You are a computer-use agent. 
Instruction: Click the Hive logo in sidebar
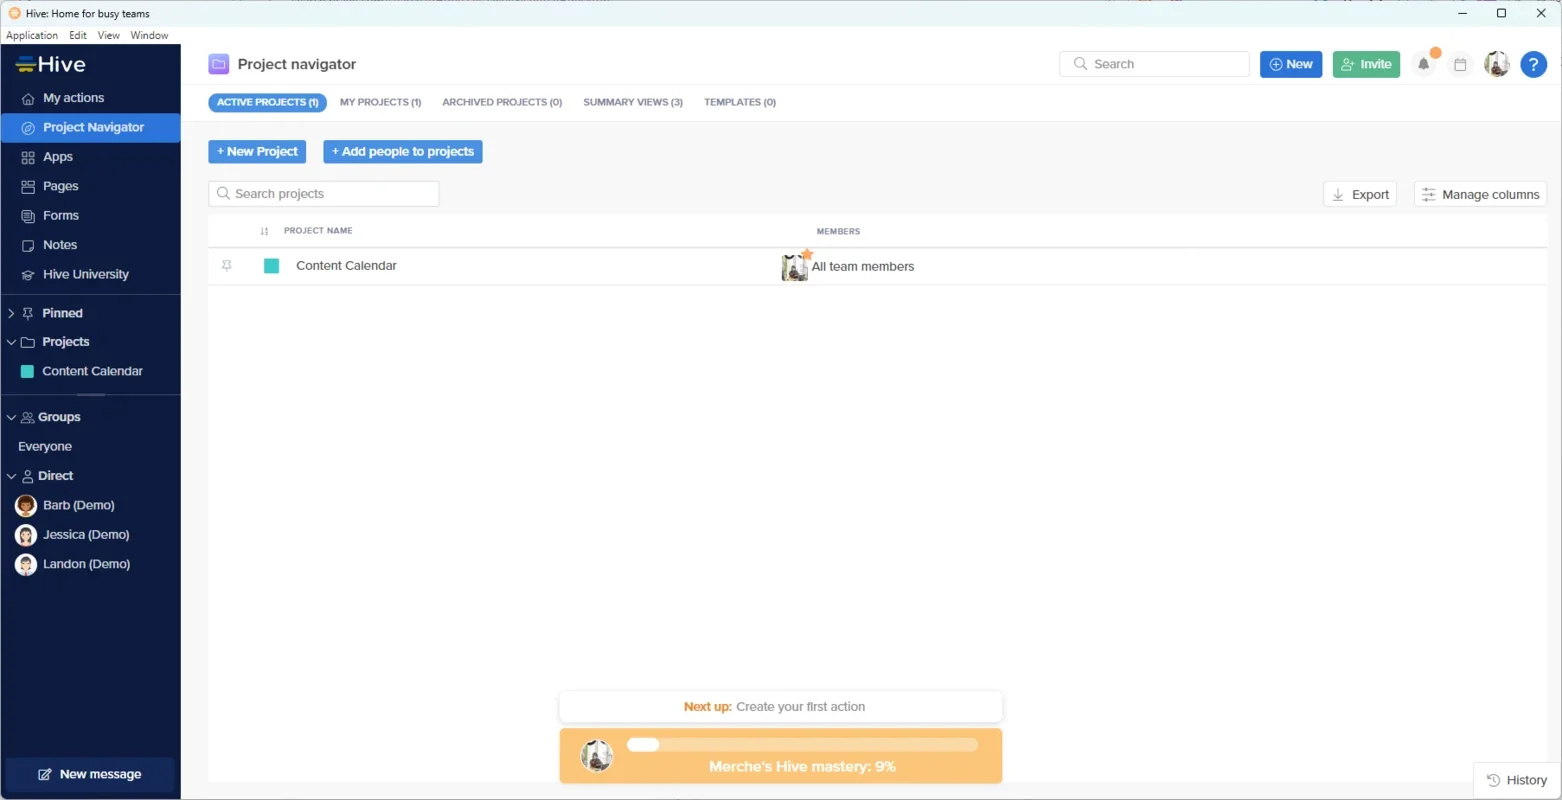click(51, 64)
